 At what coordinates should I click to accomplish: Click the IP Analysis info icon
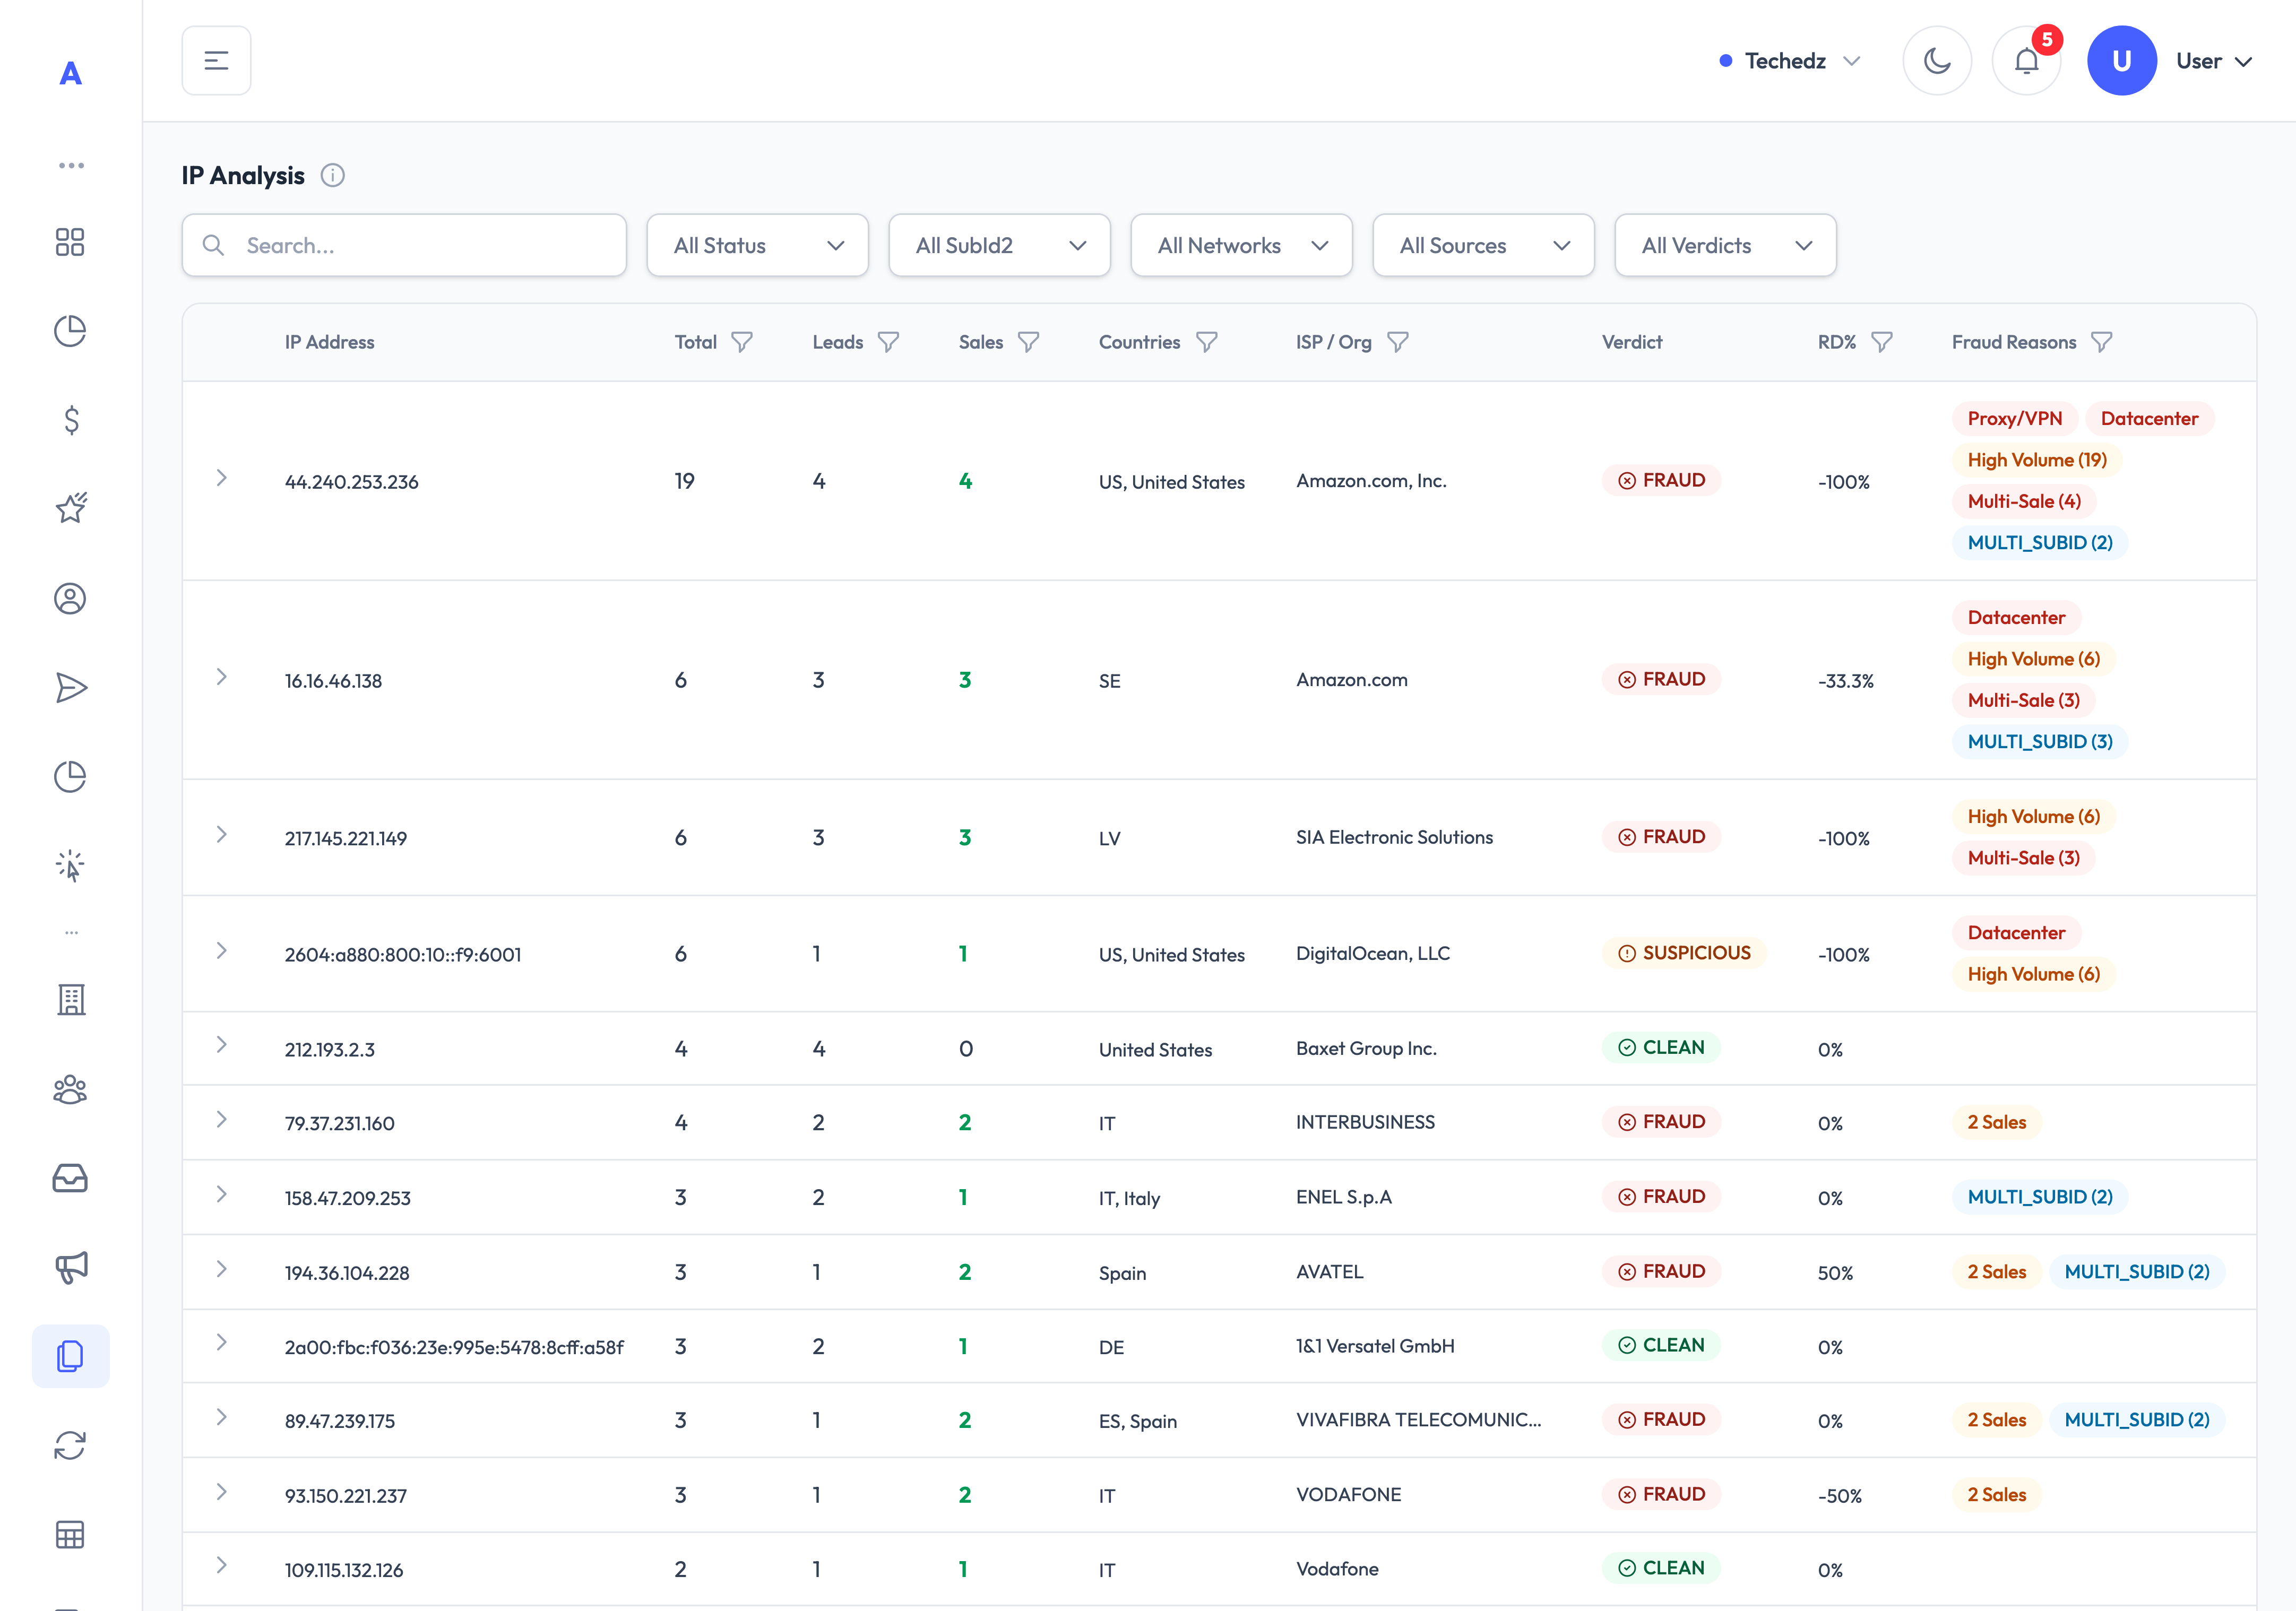(x=333, y=176)
